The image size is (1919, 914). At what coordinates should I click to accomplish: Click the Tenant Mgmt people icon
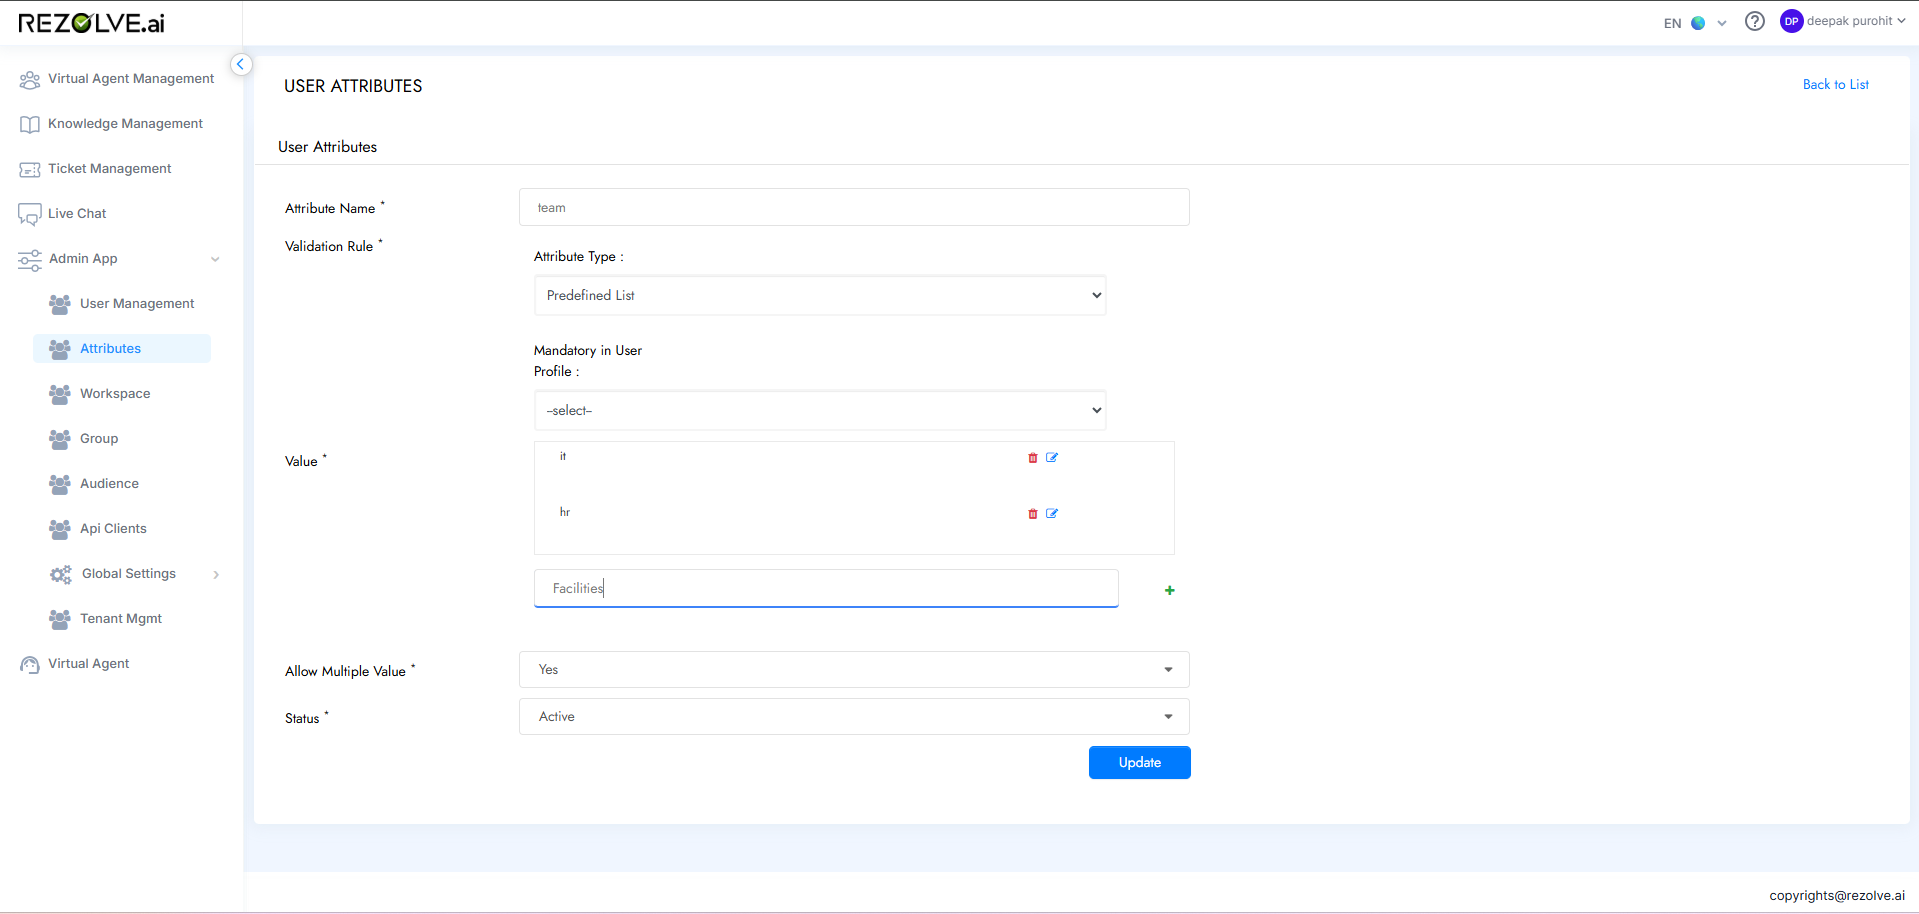click(x=60, y=619)
